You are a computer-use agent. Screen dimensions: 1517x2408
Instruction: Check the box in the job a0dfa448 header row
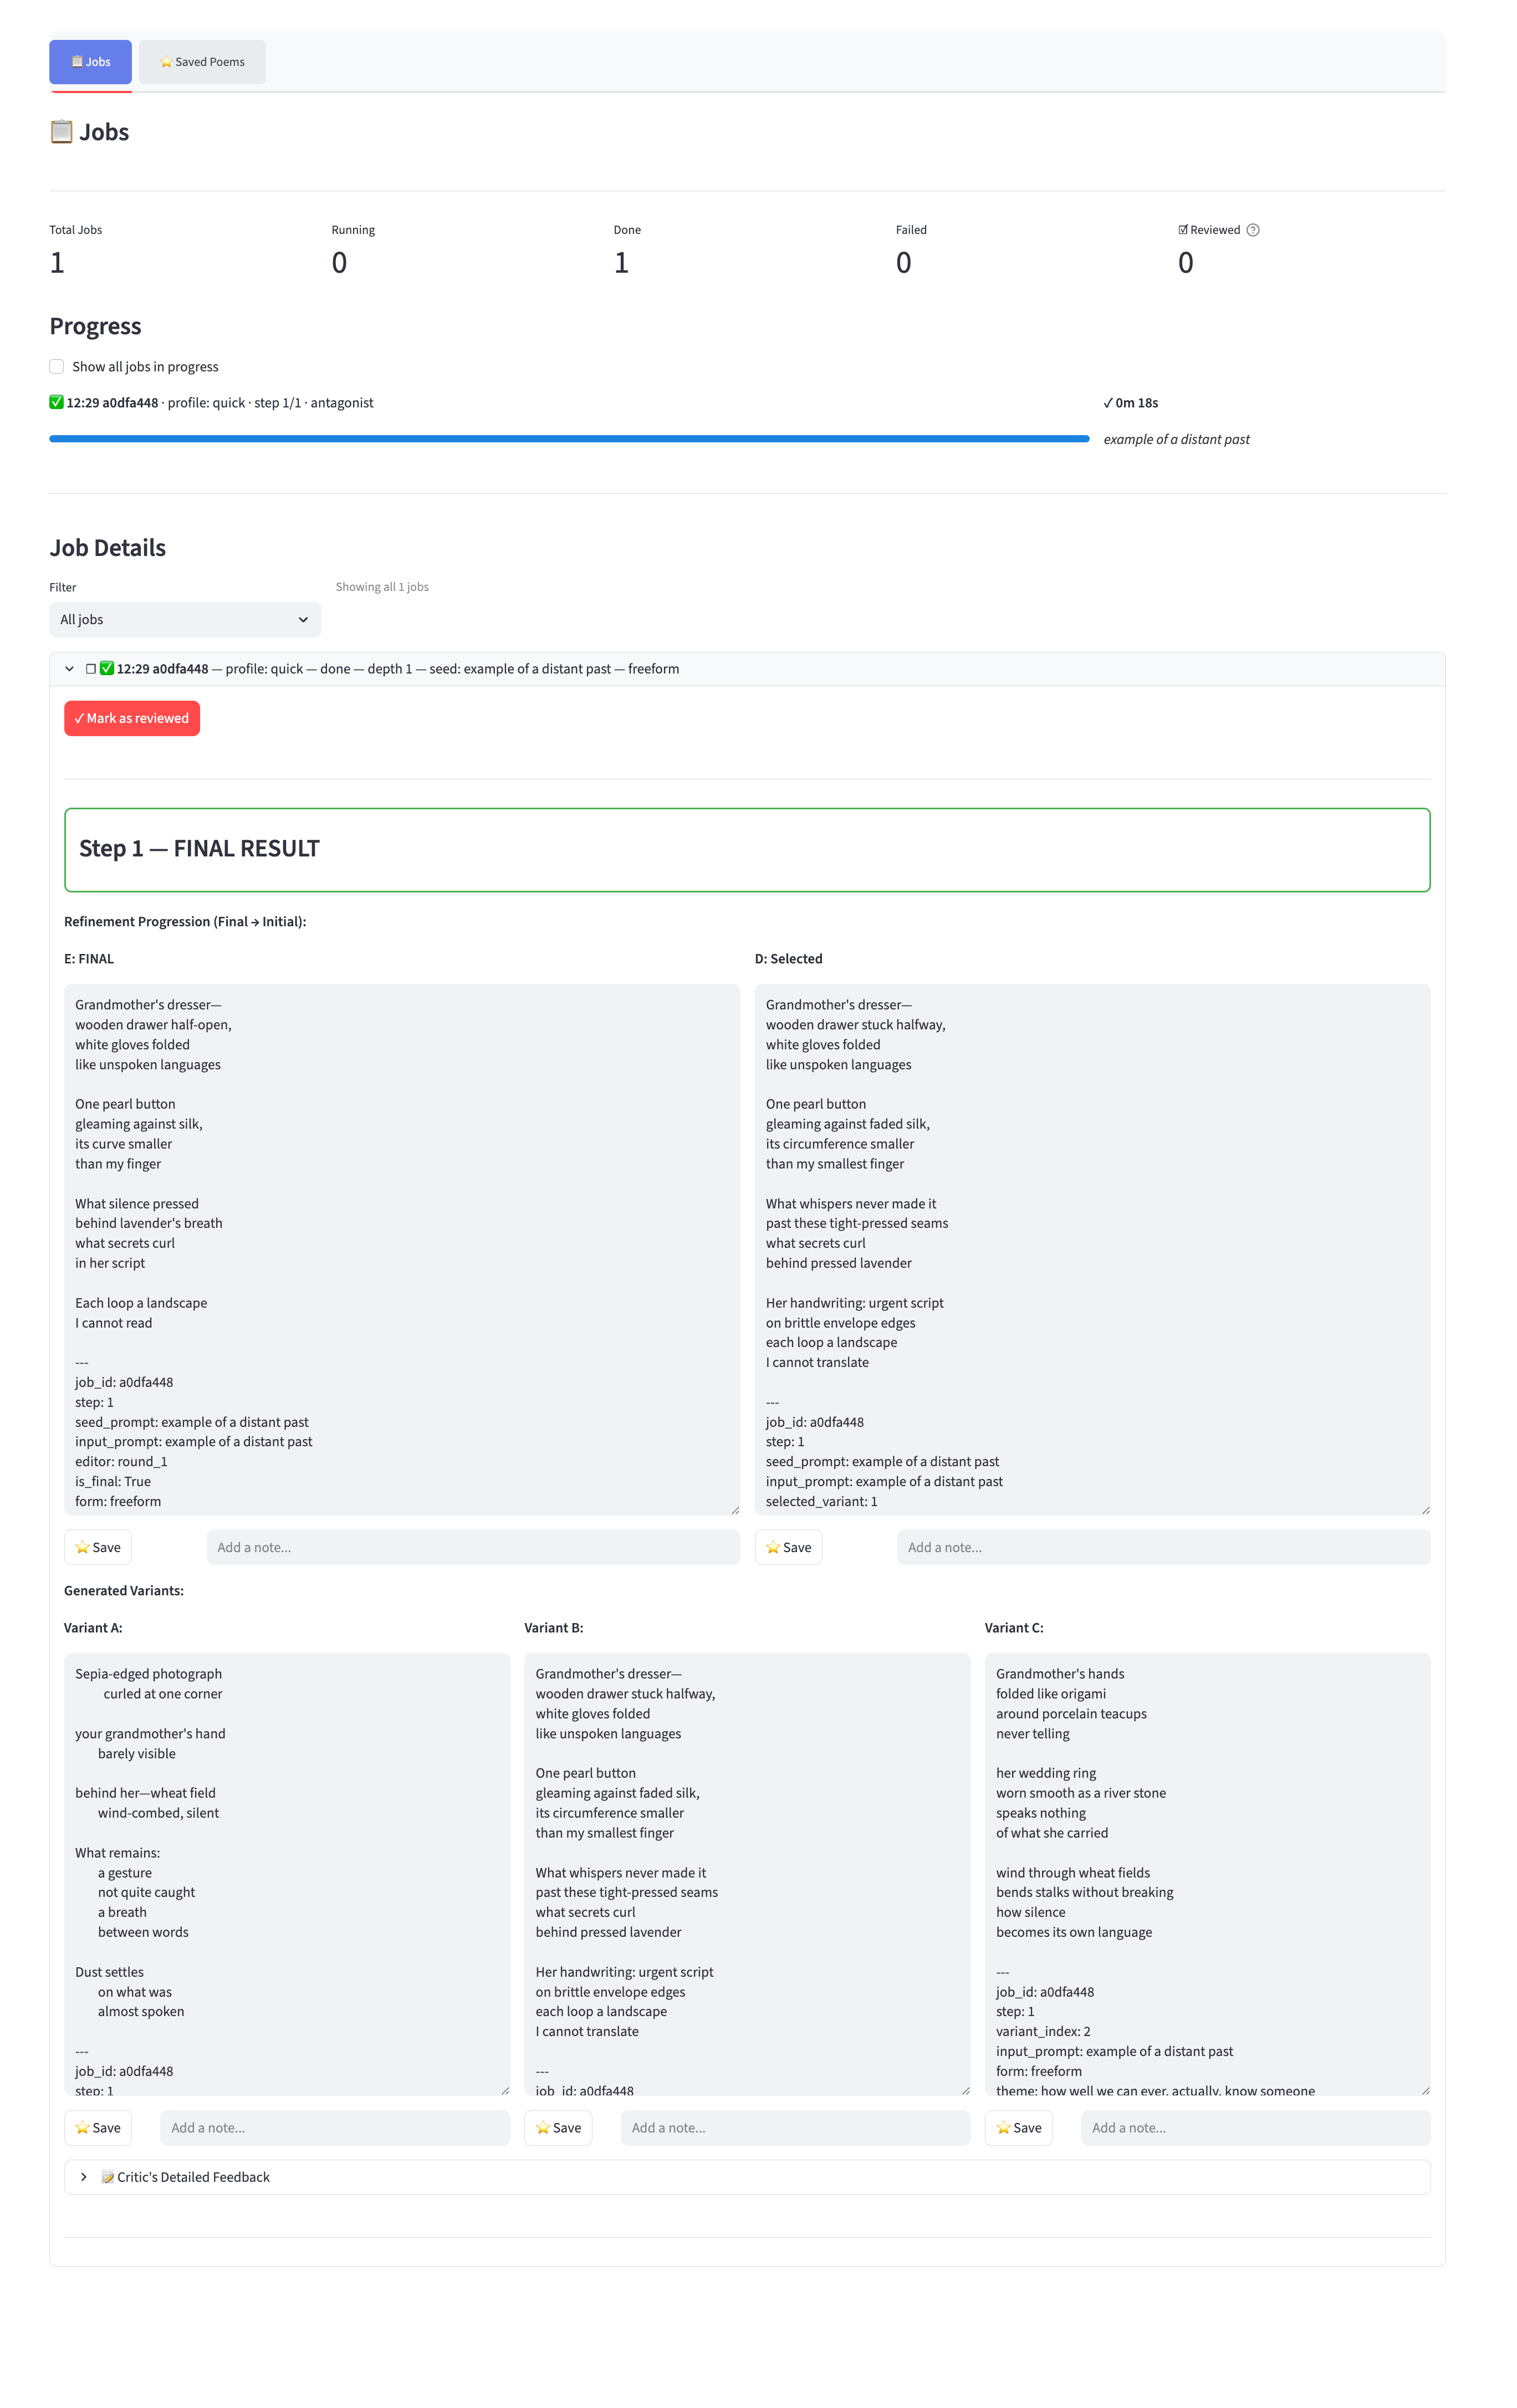[x=90, y=668]
